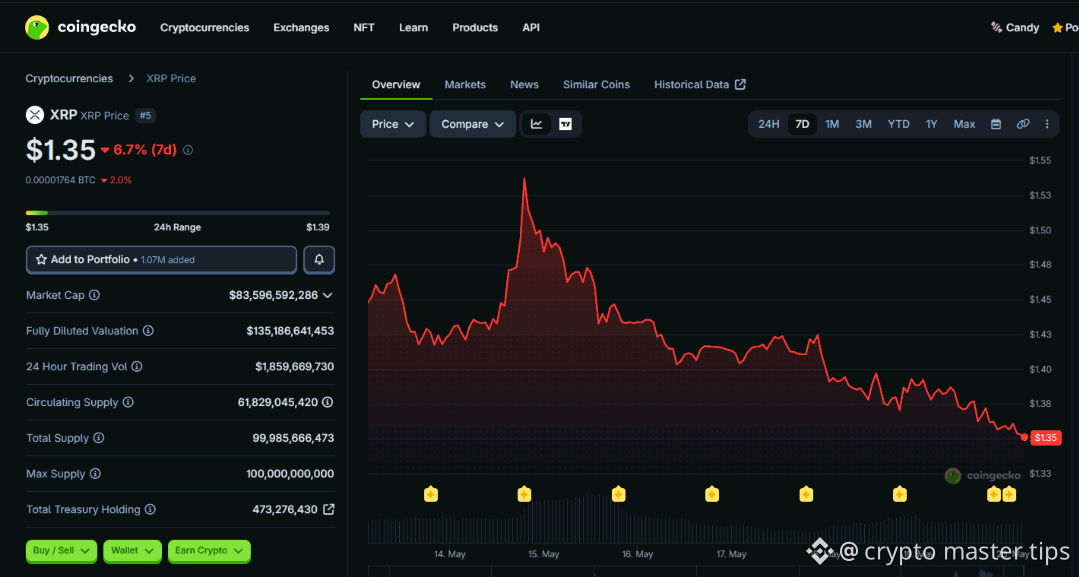Open the calendar date range icon
Image resolution: width=1079 pixels, height=577 pixels.
996,124
